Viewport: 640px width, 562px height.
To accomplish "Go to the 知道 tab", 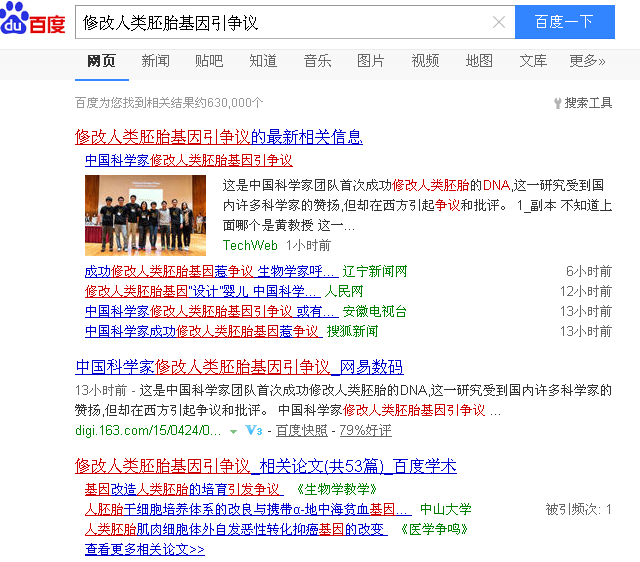I will tap(263, 61).
